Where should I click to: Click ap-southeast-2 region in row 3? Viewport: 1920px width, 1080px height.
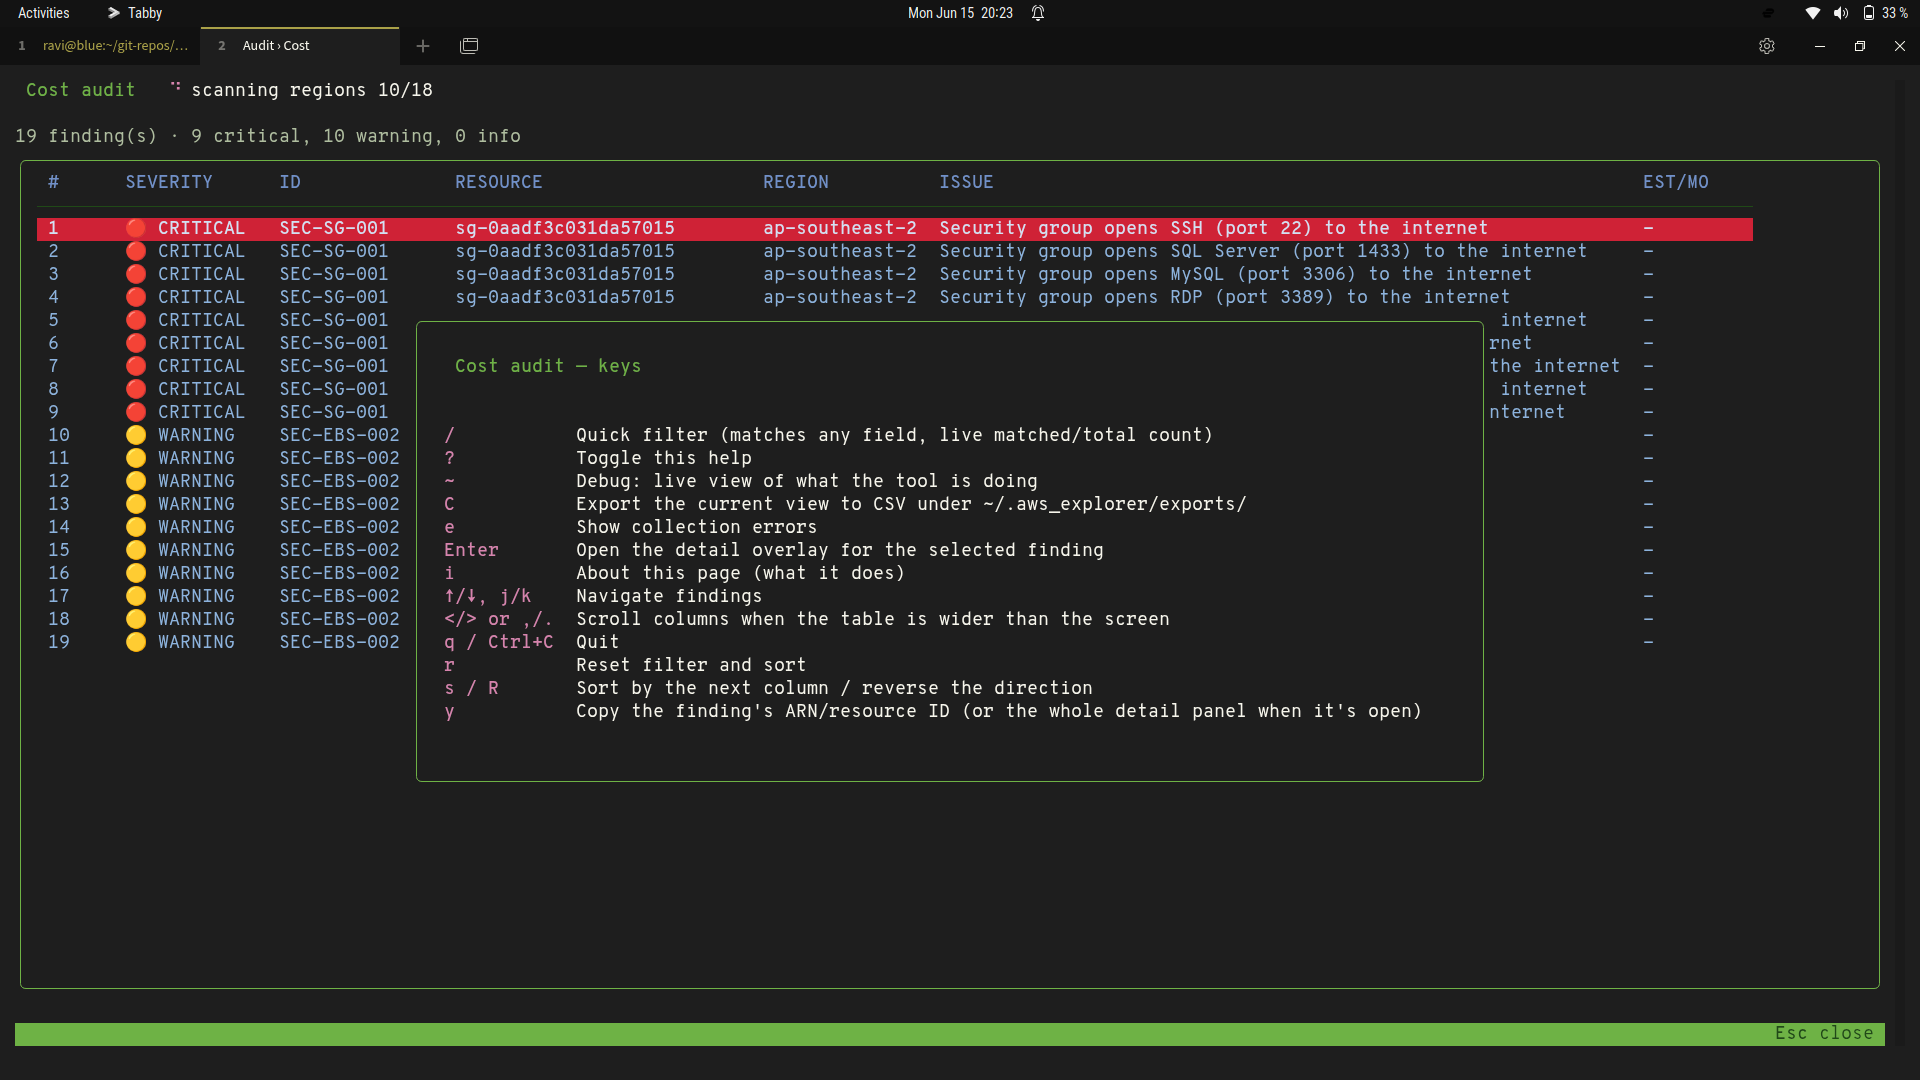(840, 274)
